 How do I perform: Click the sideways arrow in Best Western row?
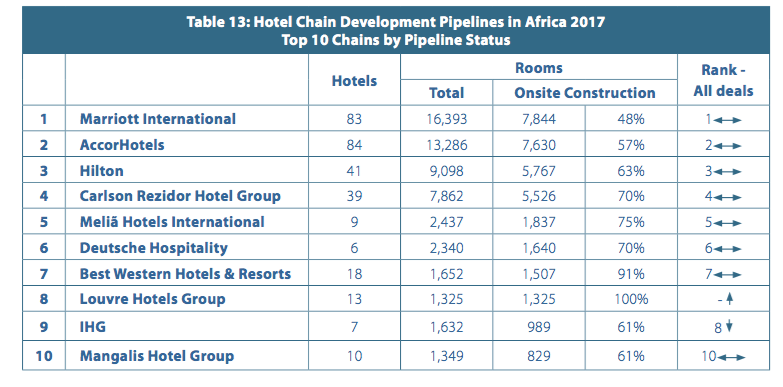coord(728,274)
